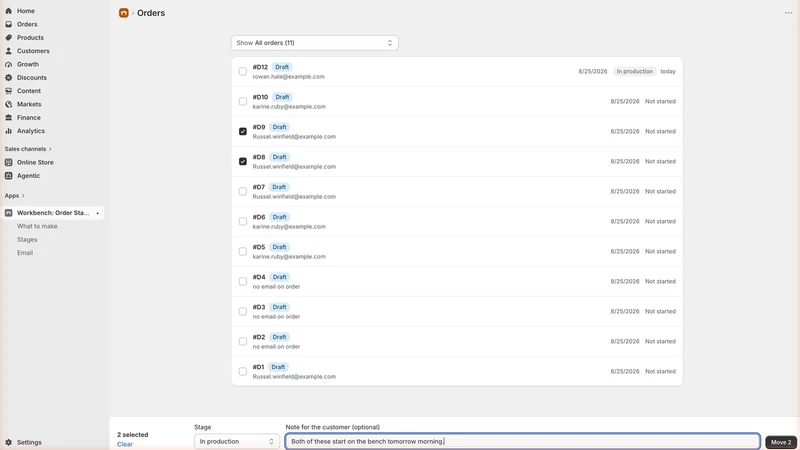Viewport: 800px width, 450px height.
Task: Click the Discounts badge icon
Action: click(x=9, y=78)
